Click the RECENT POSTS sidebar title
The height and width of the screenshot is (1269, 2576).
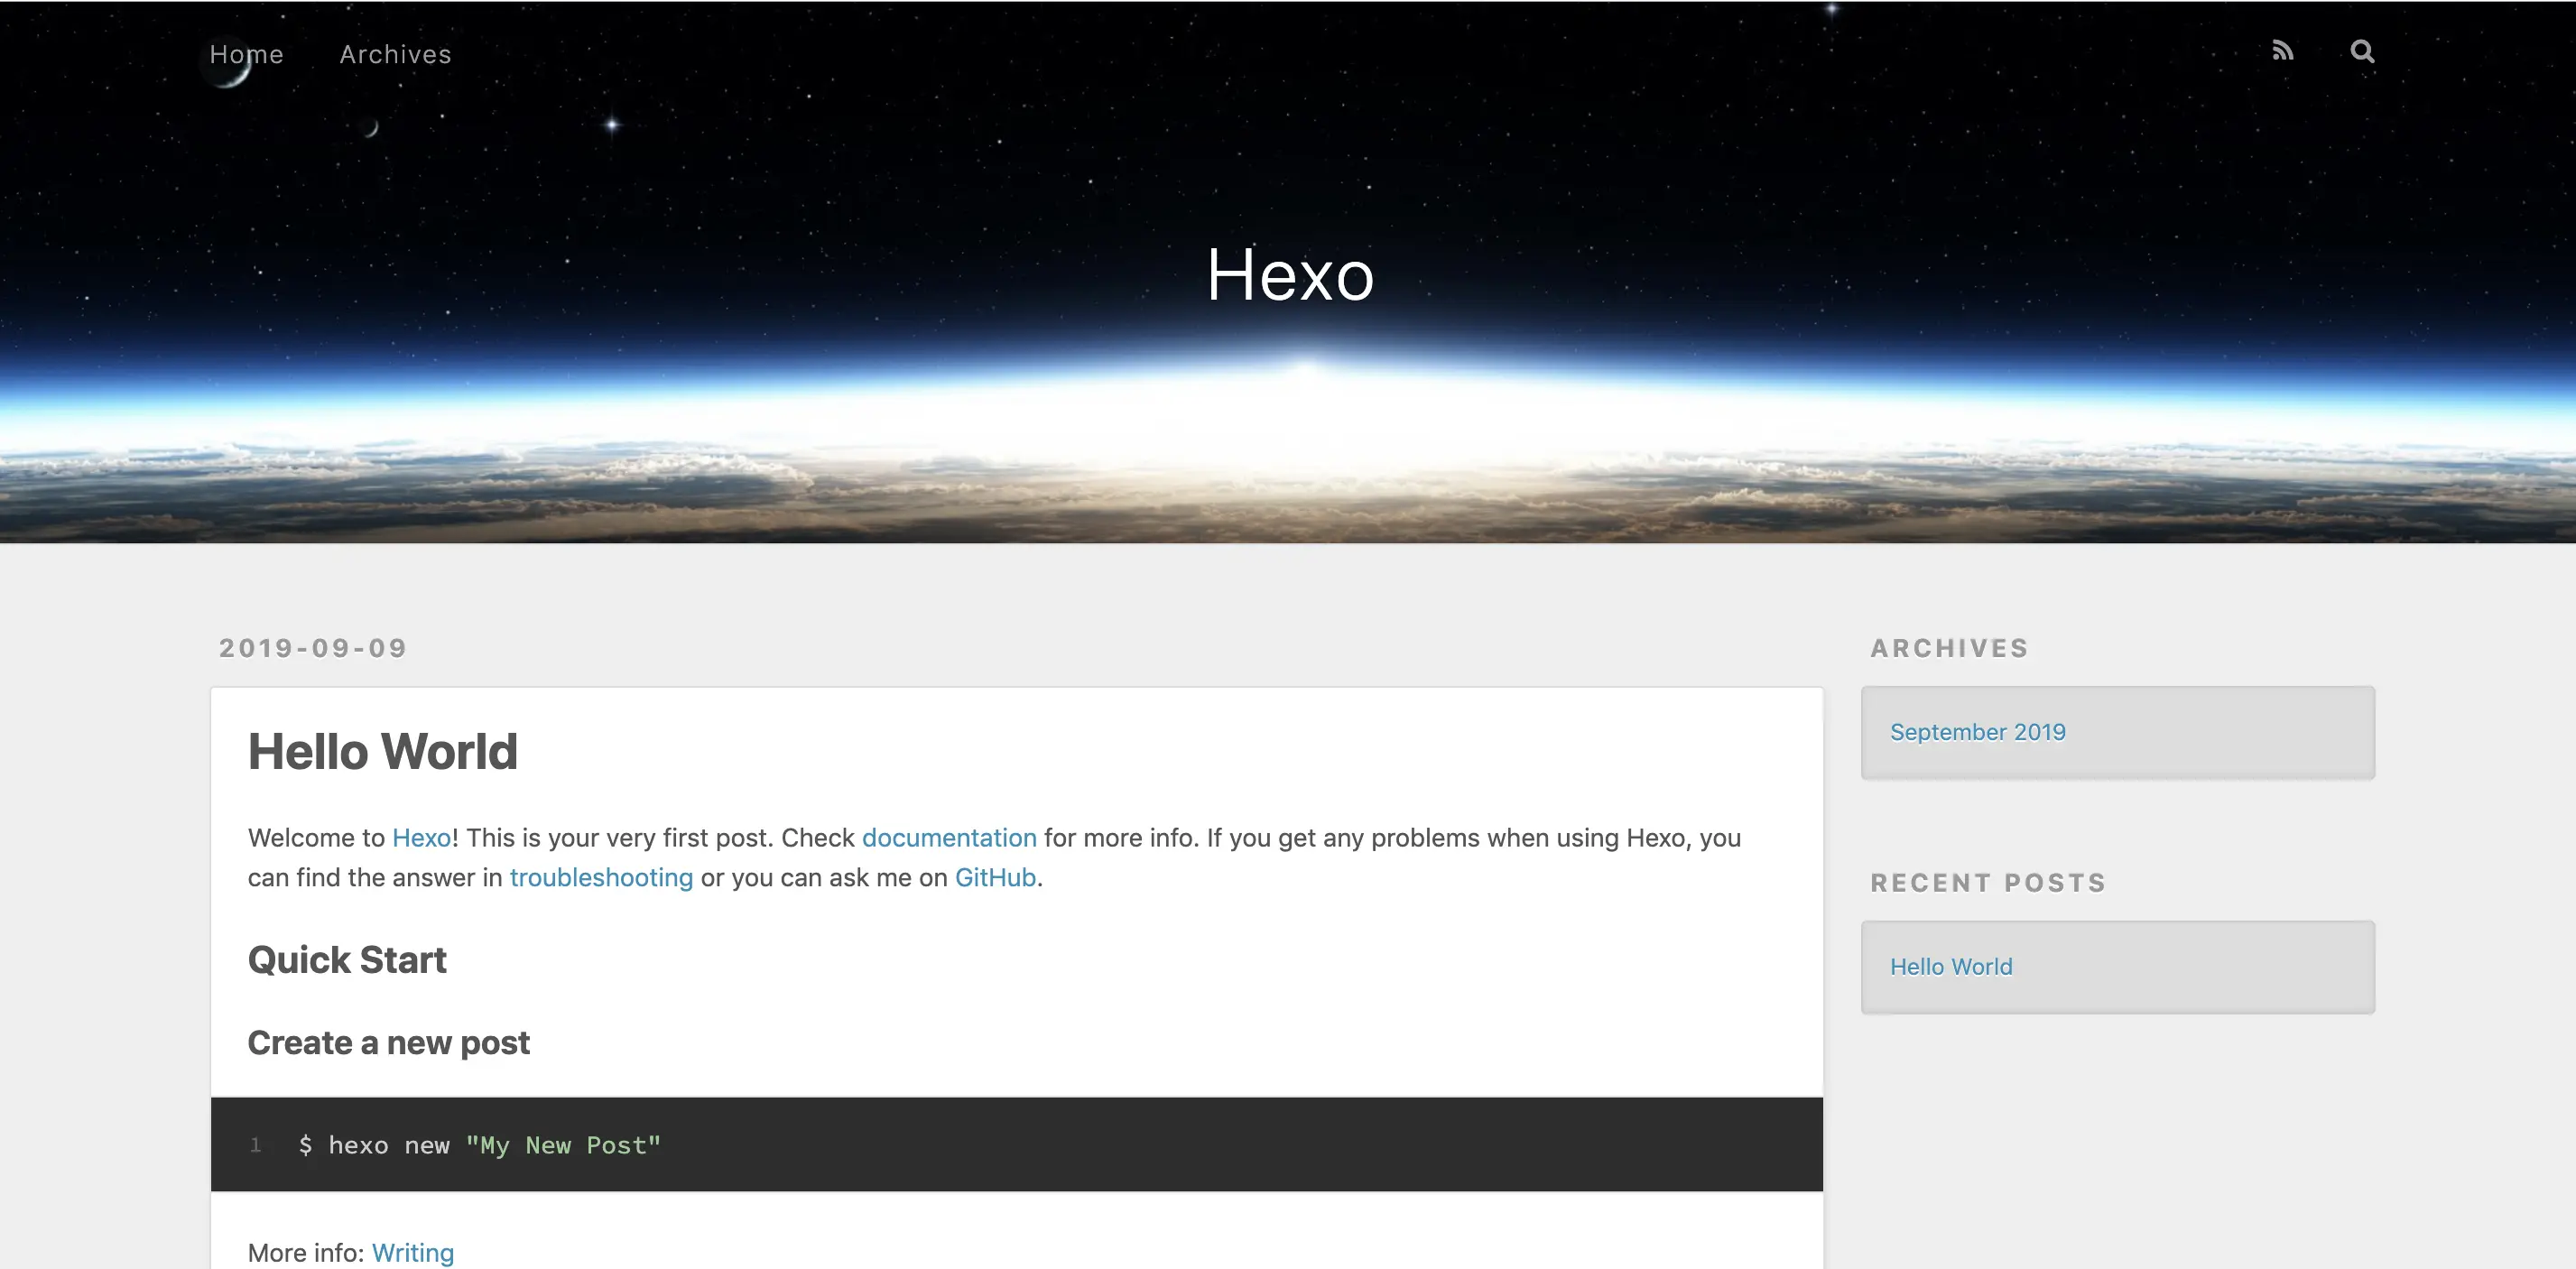click(1988, 882)
